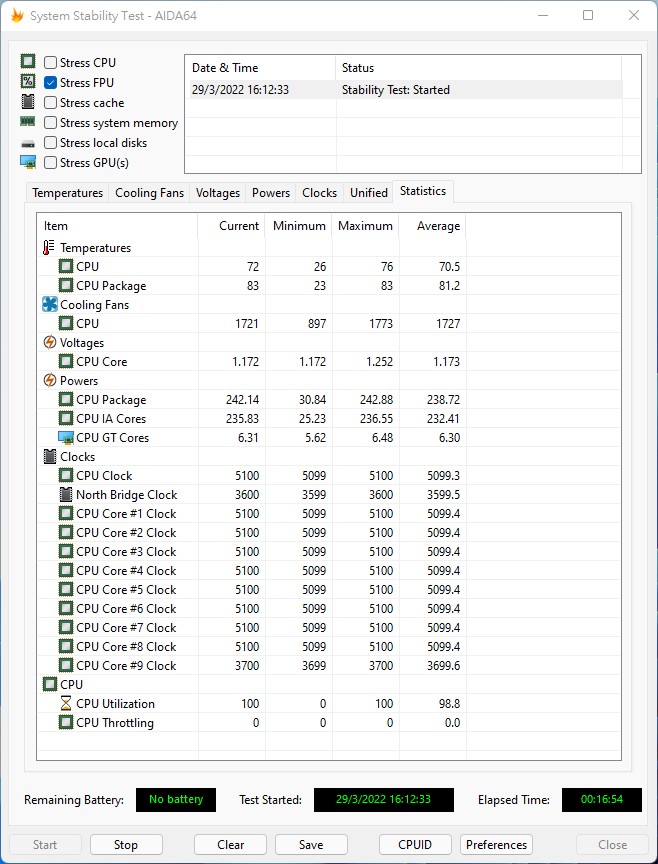This screenshot has height=864, width=658.
Task: Click the cache chip icon beside Stress cache
Action: [28, 102]
